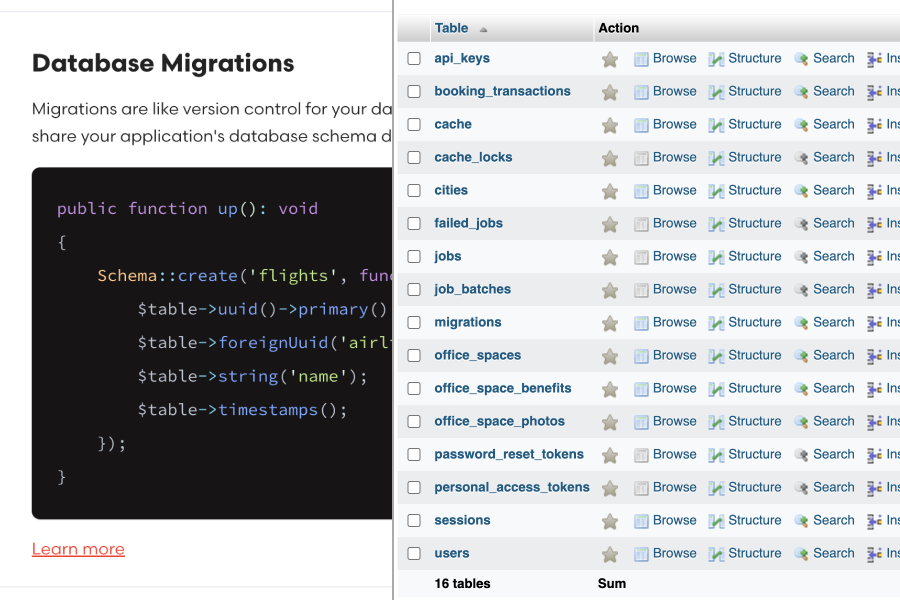Click the Structure text for office_space_benefits
The image size is (900, 600).
tap(754, 388)
